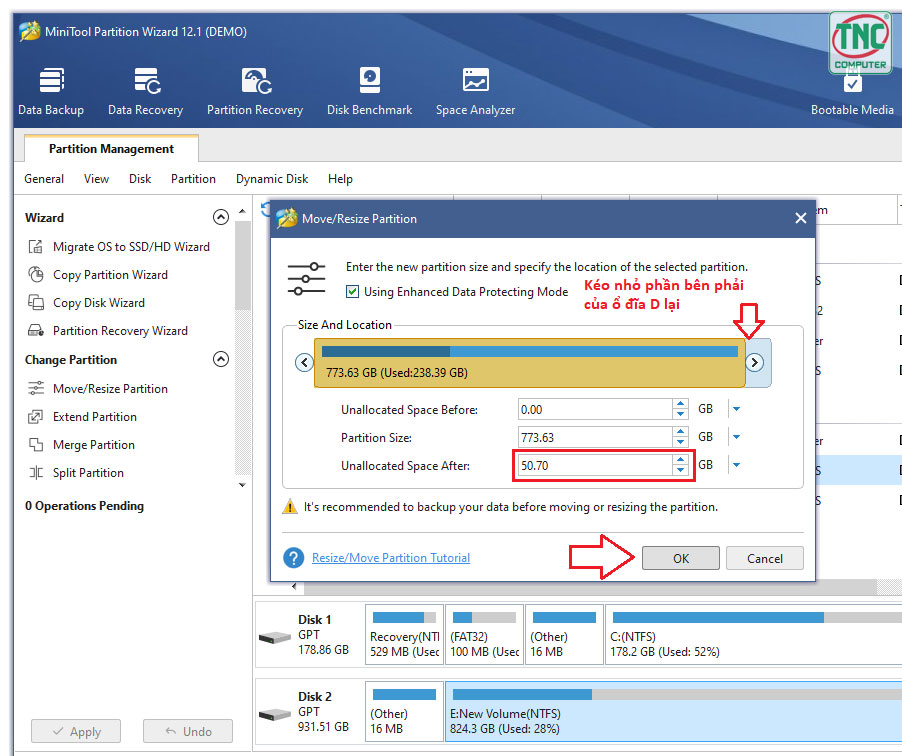Image resolution: width=902 pixels, height=756 pixels.
Task: Click the partition list horizontal scrollbar left arrow
Action: coord(294,587)
